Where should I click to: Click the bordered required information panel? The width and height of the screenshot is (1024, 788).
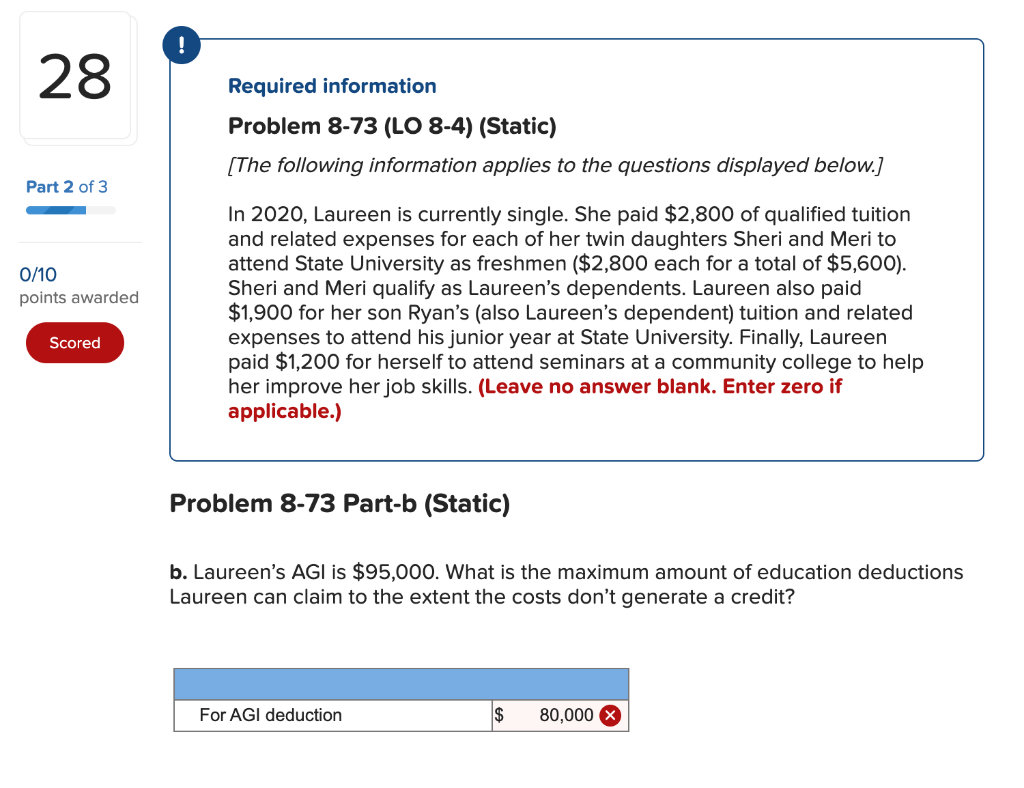575,250
